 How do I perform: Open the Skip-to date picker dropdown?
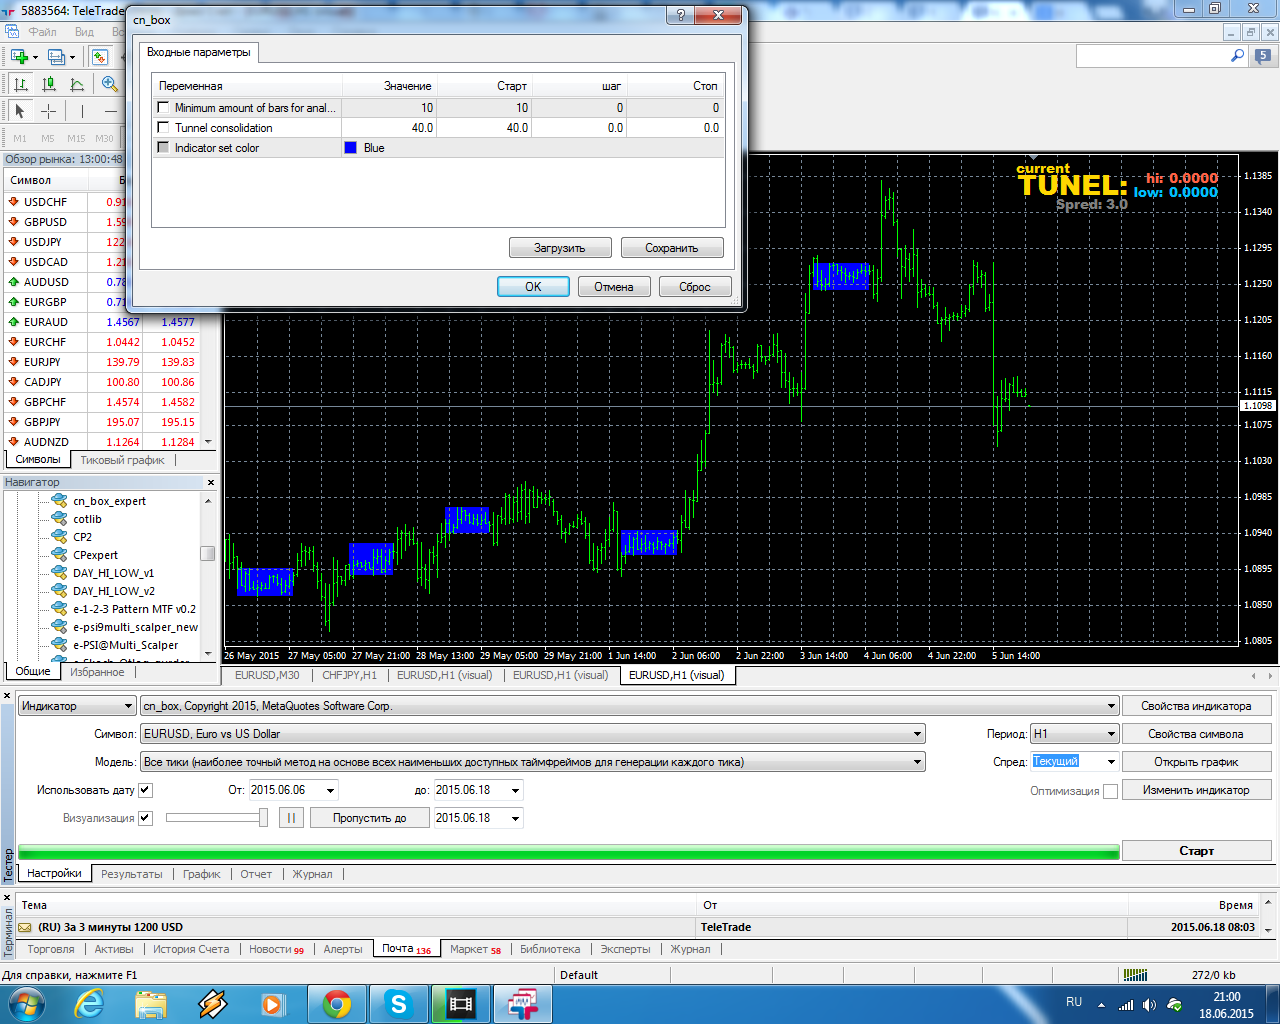(x=516, y=818)
